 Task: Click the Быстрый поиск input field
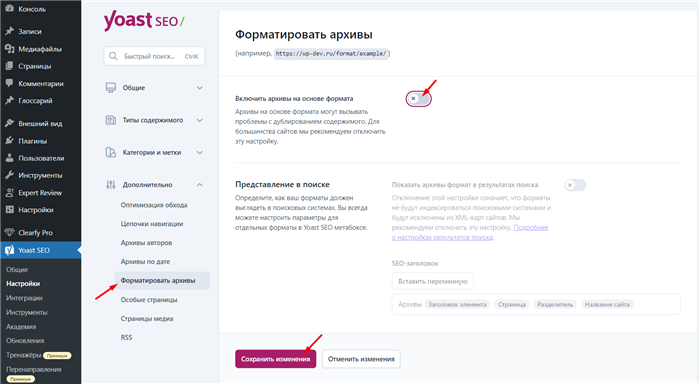point(154,56)
